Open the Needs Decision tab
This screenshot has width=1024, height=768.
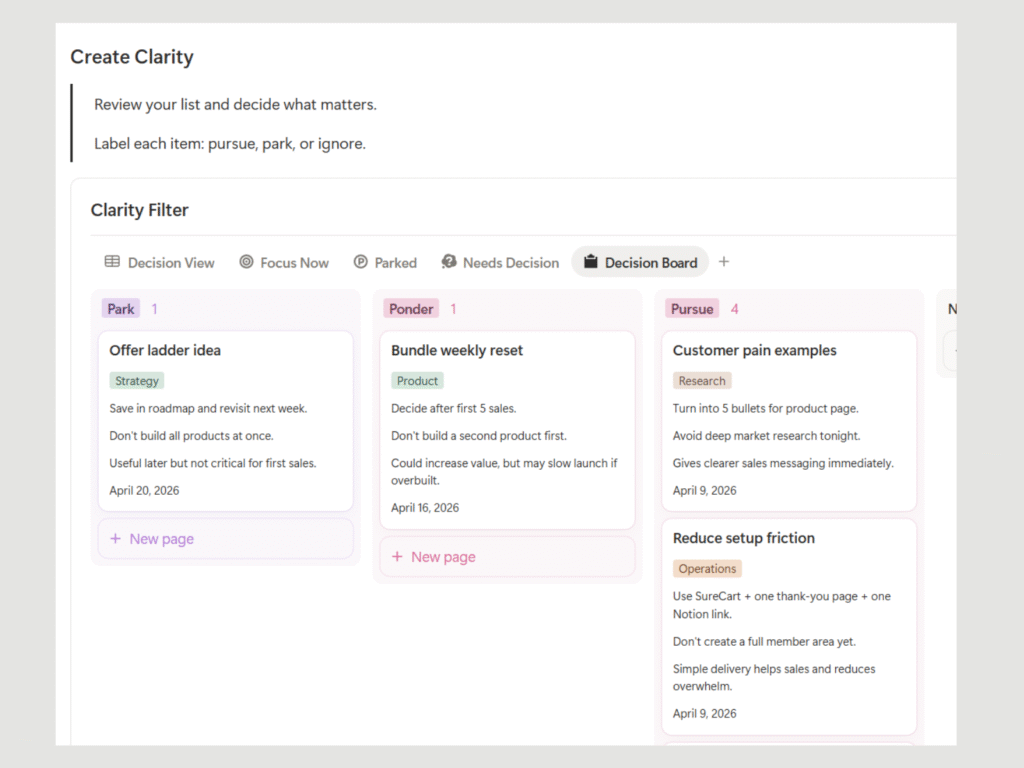[510, 263]
